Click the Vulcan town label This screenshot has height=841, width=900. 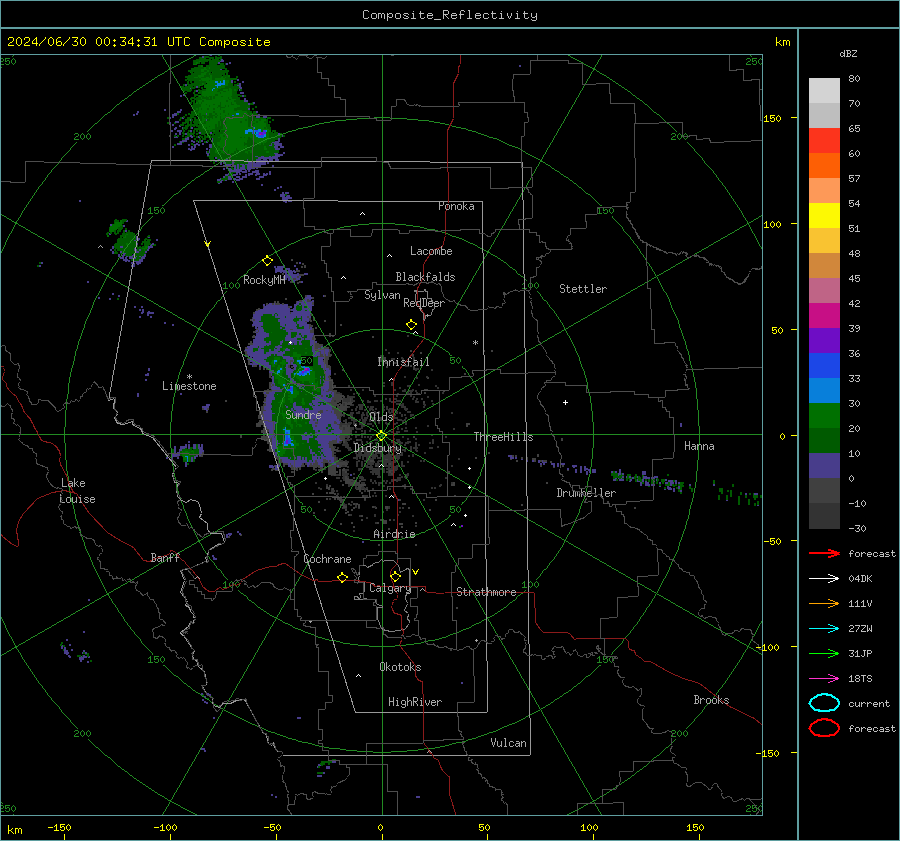coord(508,743)
